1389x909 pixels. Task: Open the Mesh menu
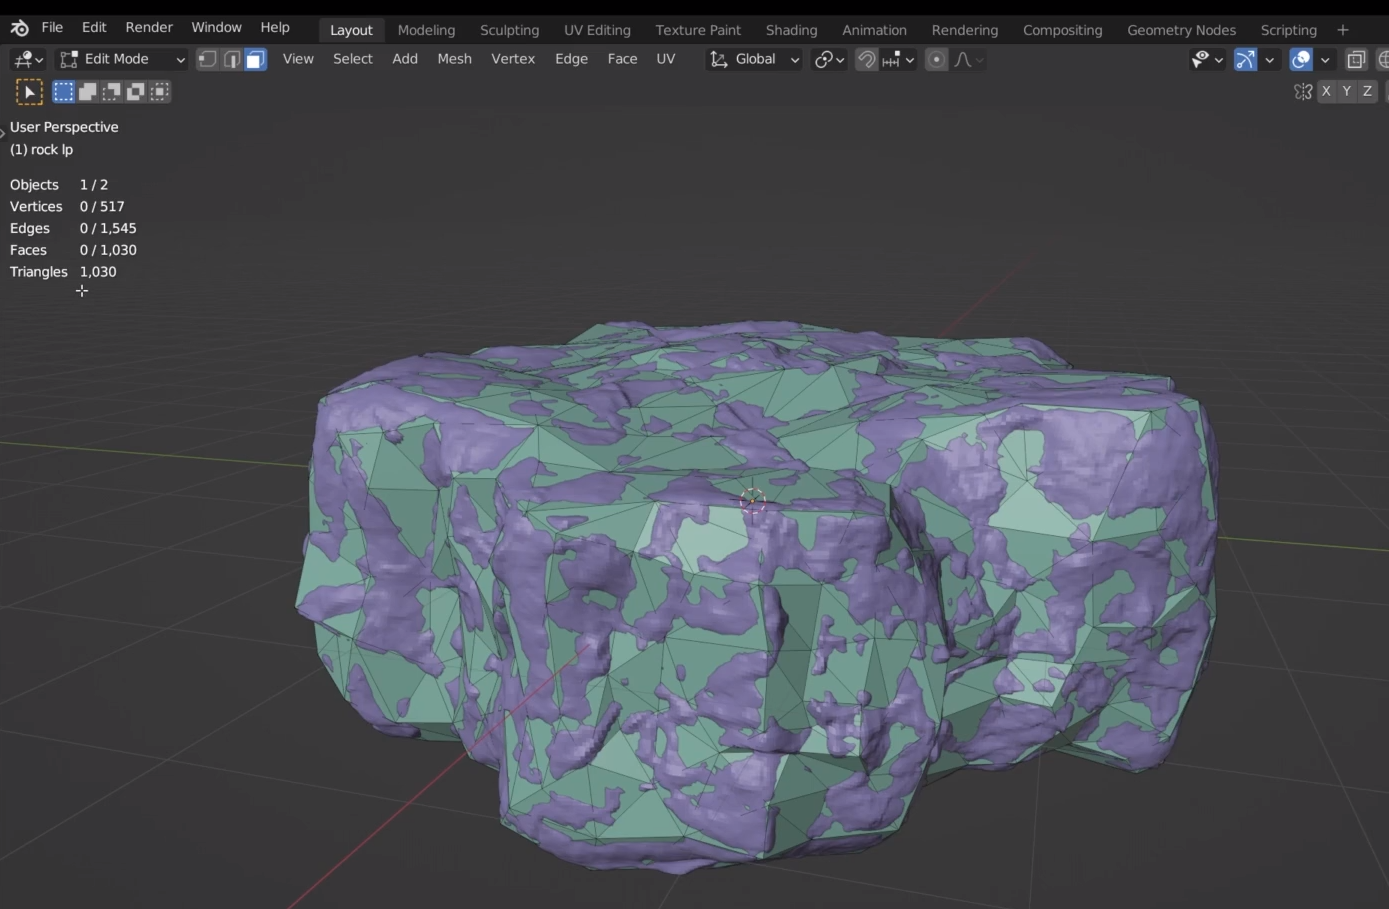pos(454,59)
